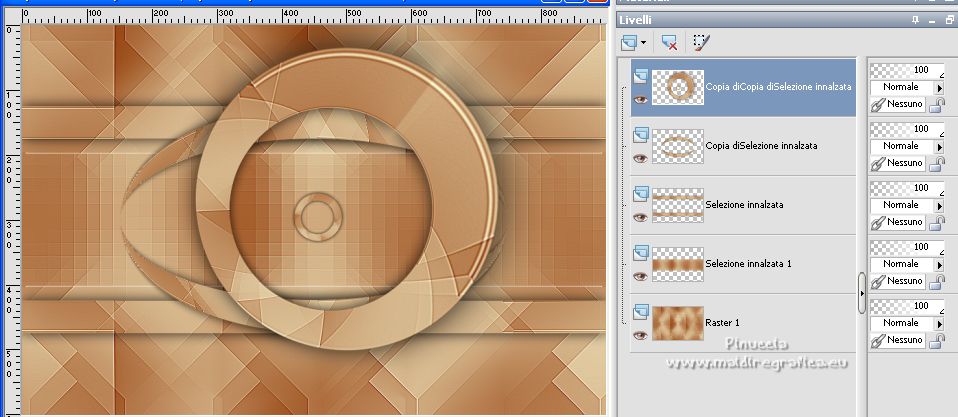Select the 'Raster 1' layer name
Image resolution: width=958 pixels, height=417 pixels.
point(722,322)
